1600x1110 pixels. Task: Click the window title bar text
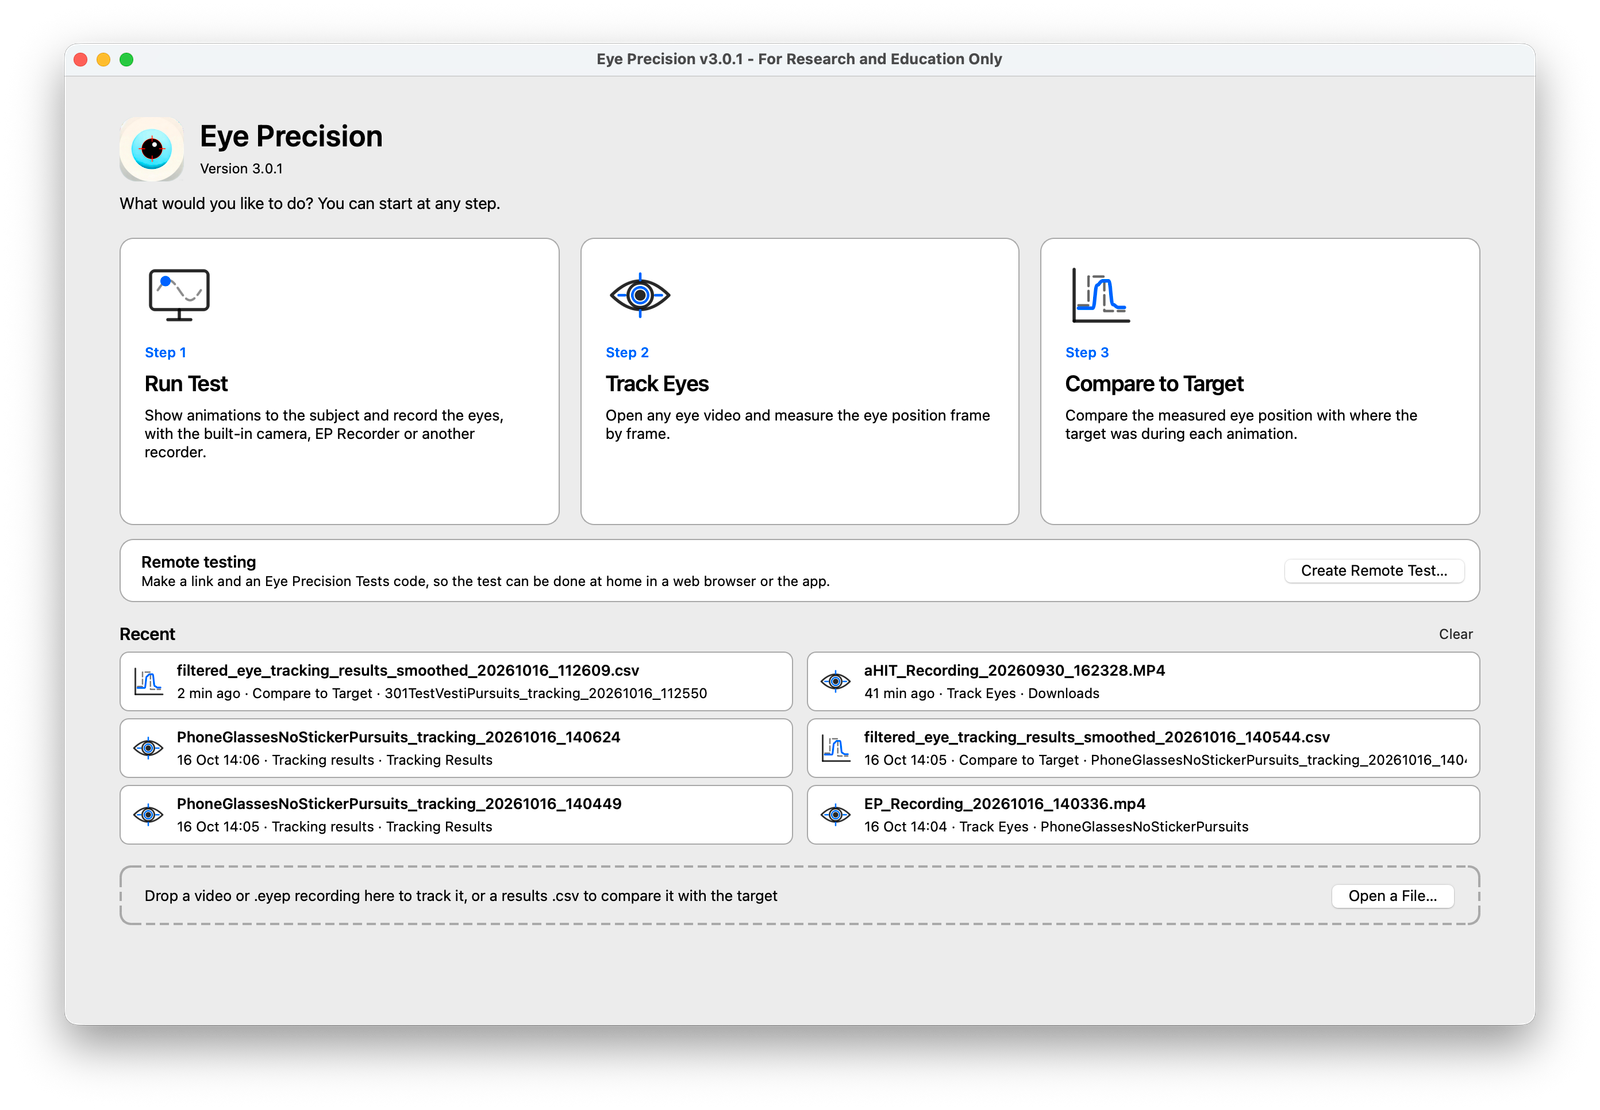point(799,59)
